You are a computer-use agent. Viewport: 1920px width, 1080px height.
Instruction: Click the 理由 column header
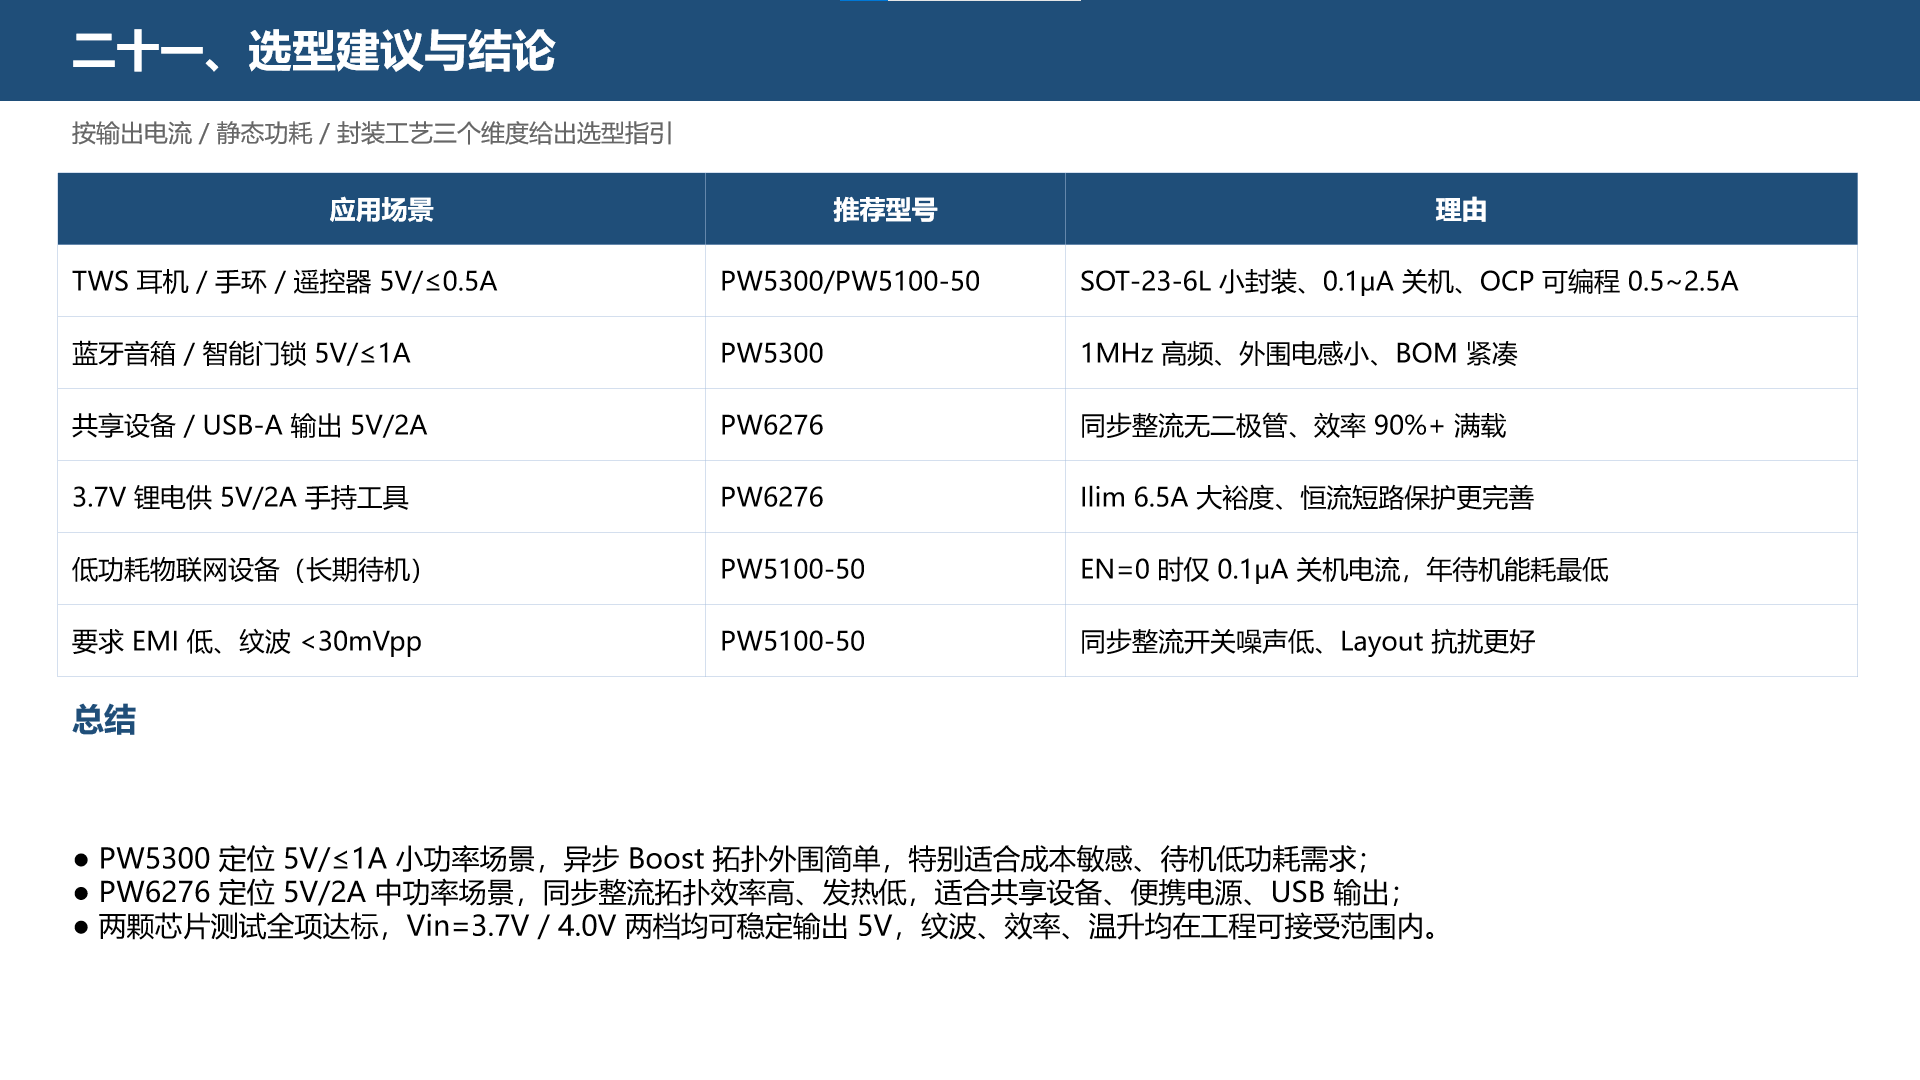(x=1461, y=209)
